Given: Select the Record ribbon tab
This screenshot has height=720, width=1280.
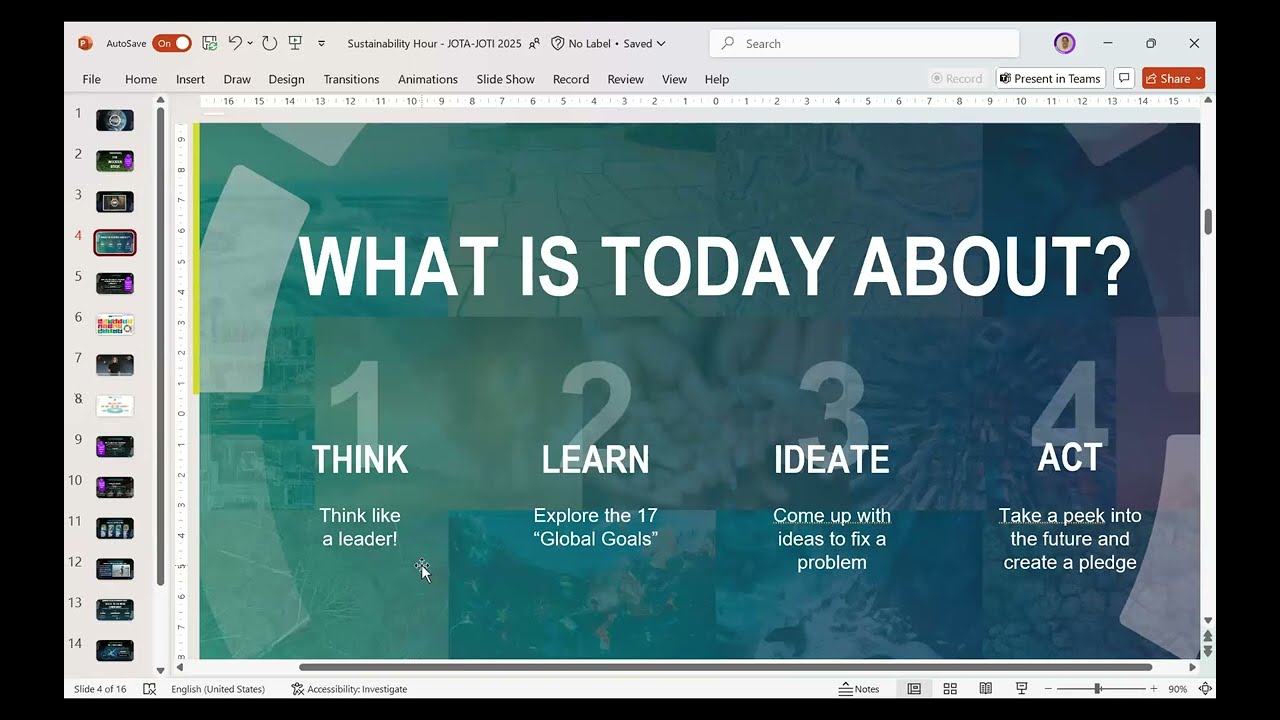Looking at the screenshot, I should [571, 79].
